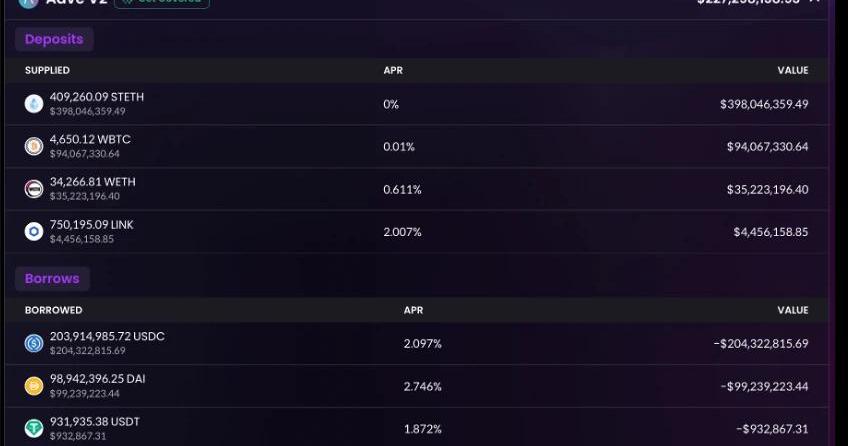848x446 pixels.
Task: Click the collateral badge next to Aave V2
Action: [162, 3]
